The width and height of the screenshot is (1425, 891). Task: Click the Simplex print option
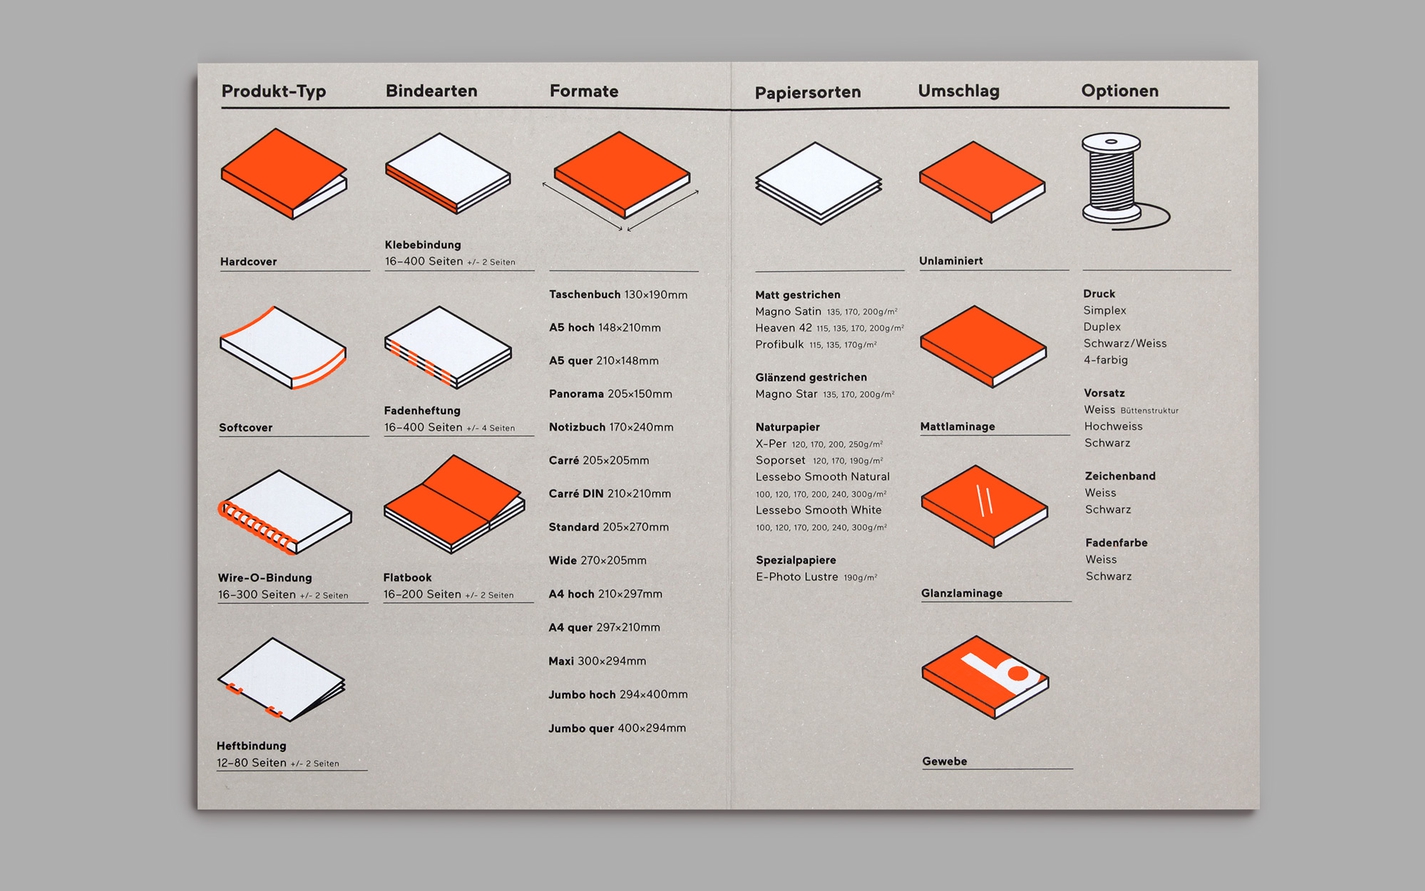1104,311
